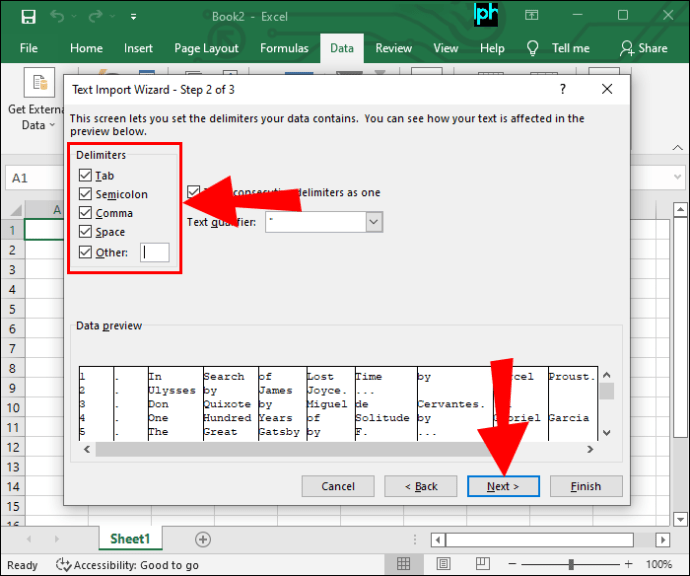
Task: Click data preview scroll up arrow
Action: pyautogui.click(x=607, y=375)
